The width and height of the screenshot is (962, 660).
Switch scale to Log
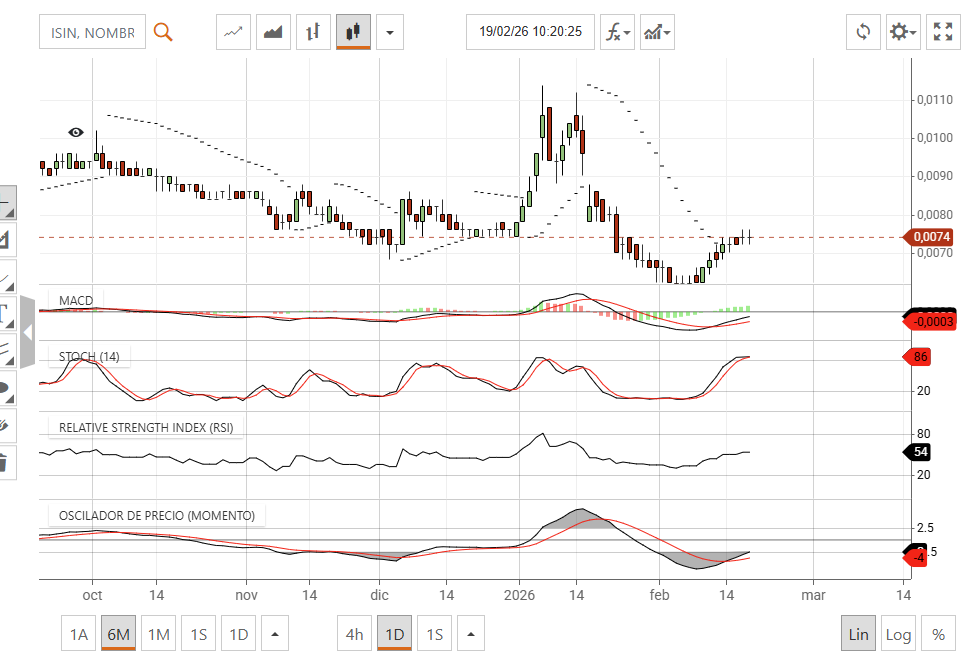point(898,634)
